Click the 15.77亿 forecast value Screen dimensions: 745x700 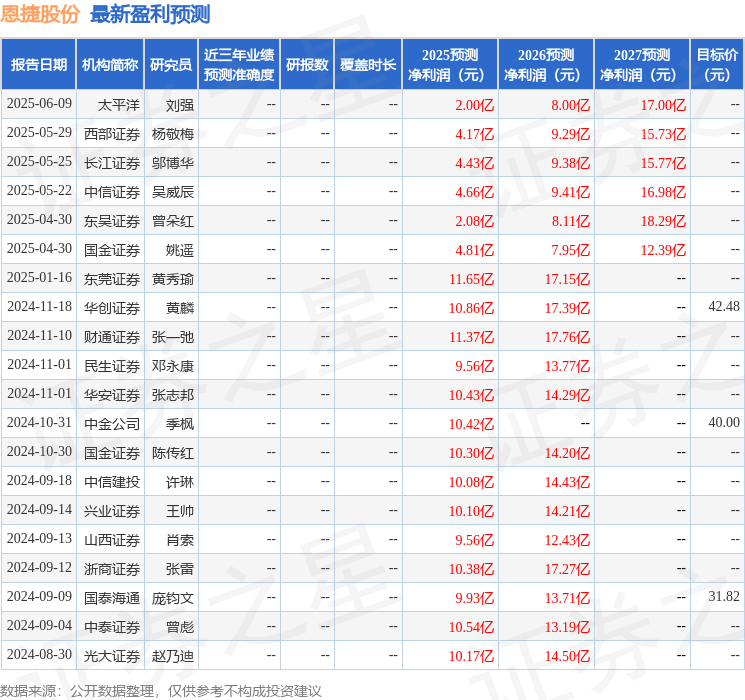click(663, 163)
